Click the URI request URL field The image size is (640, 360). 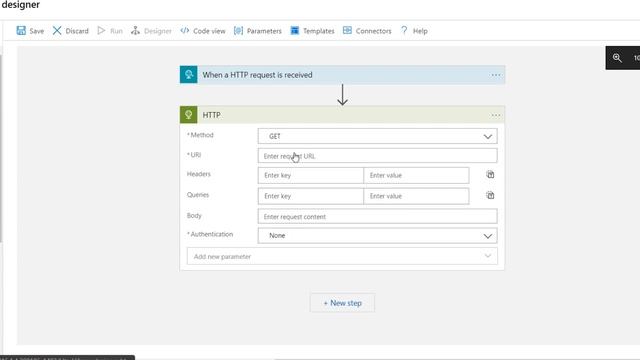coord(378,156)
